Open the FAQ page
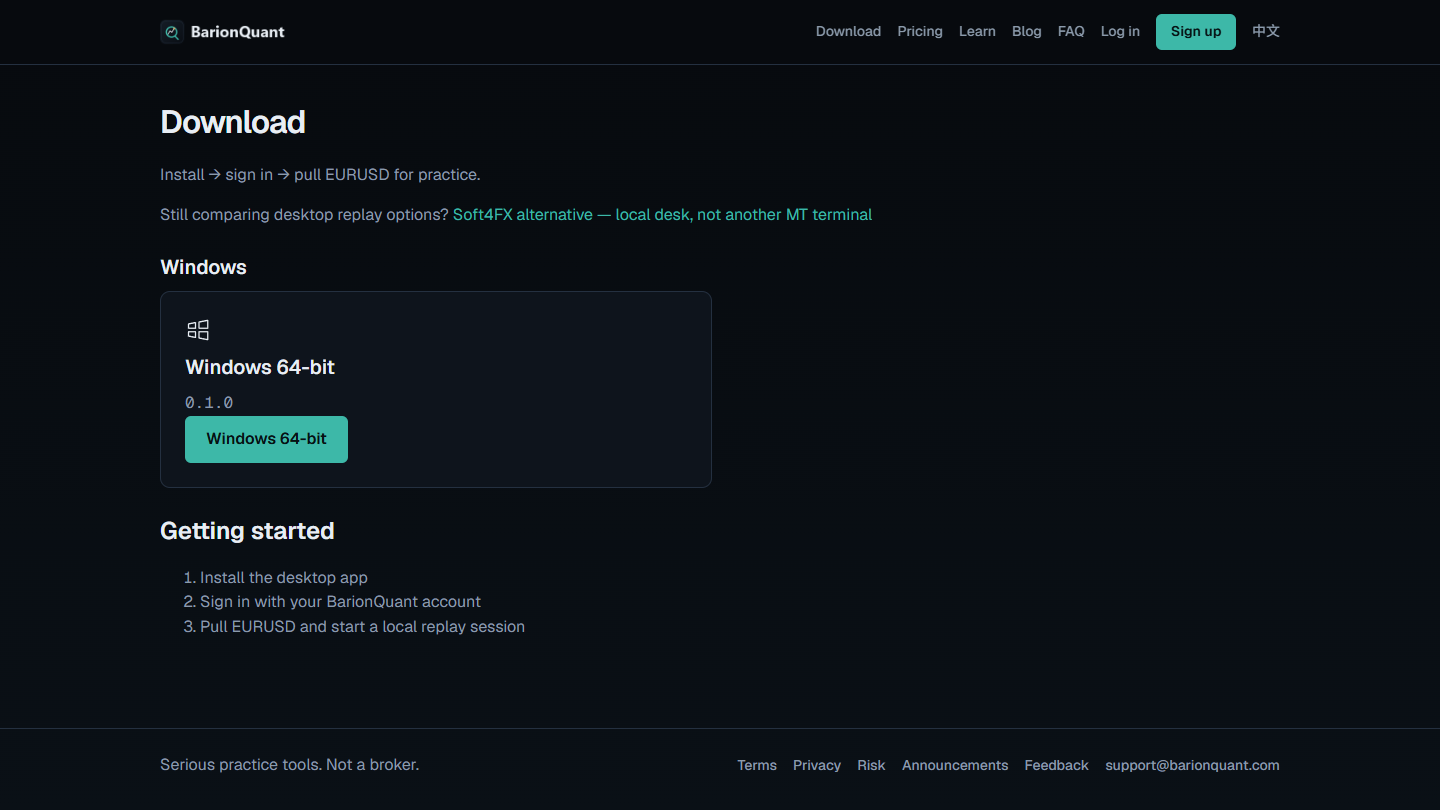Screen dimensions: 1440x810 tap(1071, 31)
